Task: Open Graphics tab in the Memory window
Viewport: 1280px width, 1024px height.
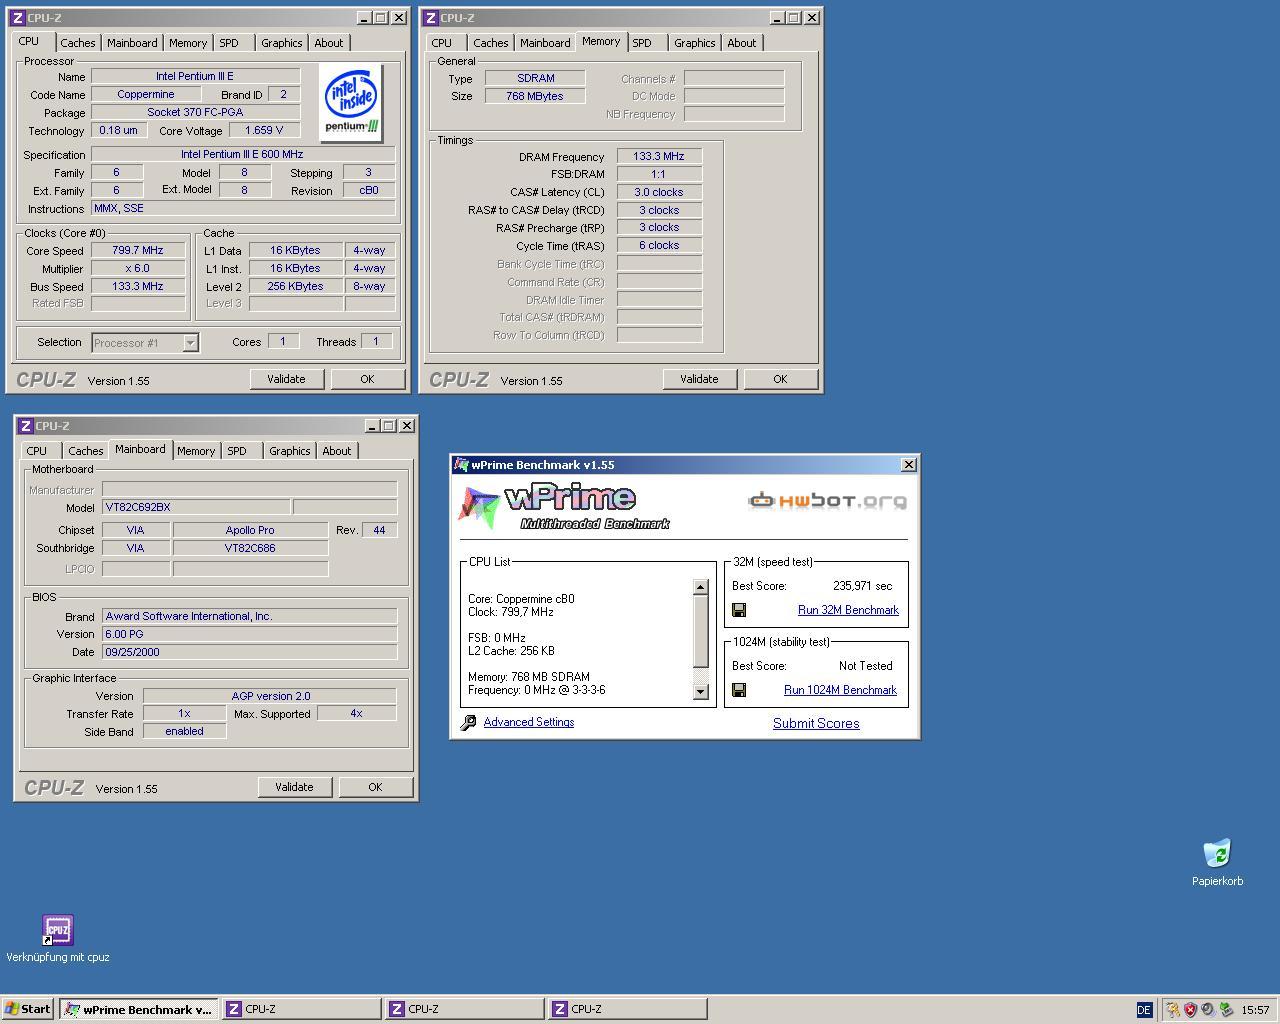Action: [694, 43]
